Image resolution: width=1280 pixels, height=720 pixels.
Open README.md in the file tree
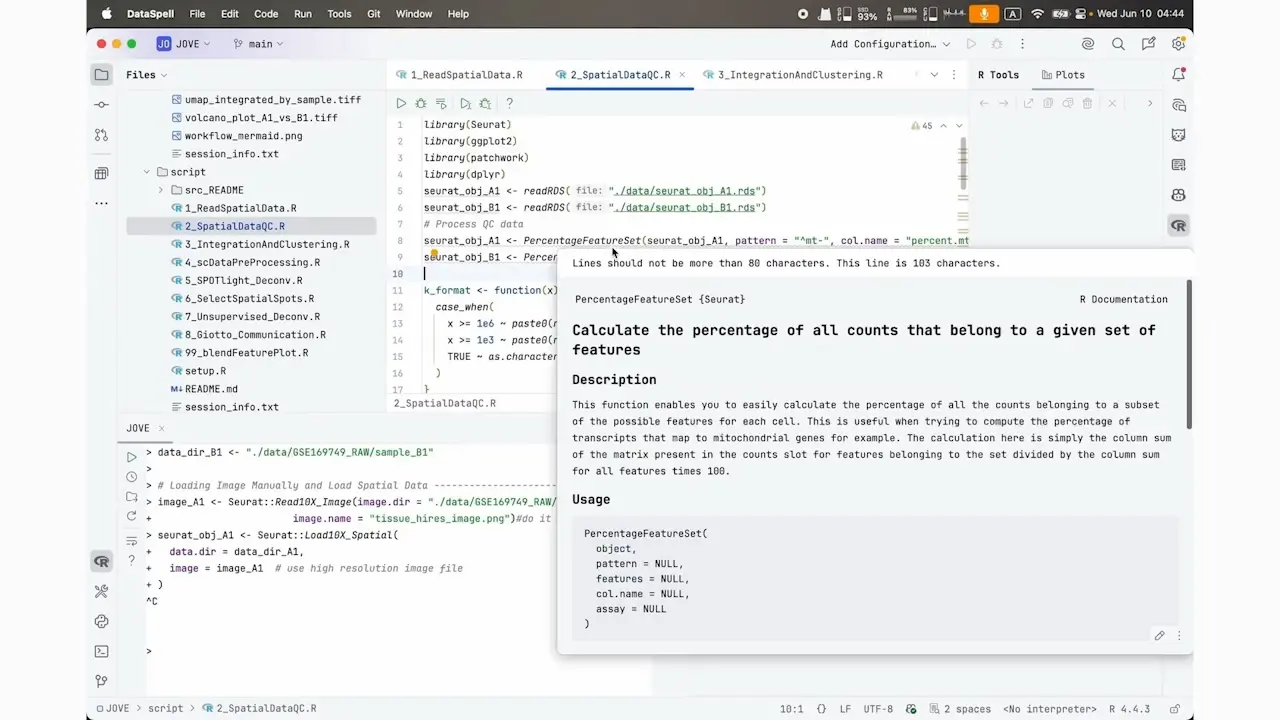pyautogui.click(x=211, y=389)
